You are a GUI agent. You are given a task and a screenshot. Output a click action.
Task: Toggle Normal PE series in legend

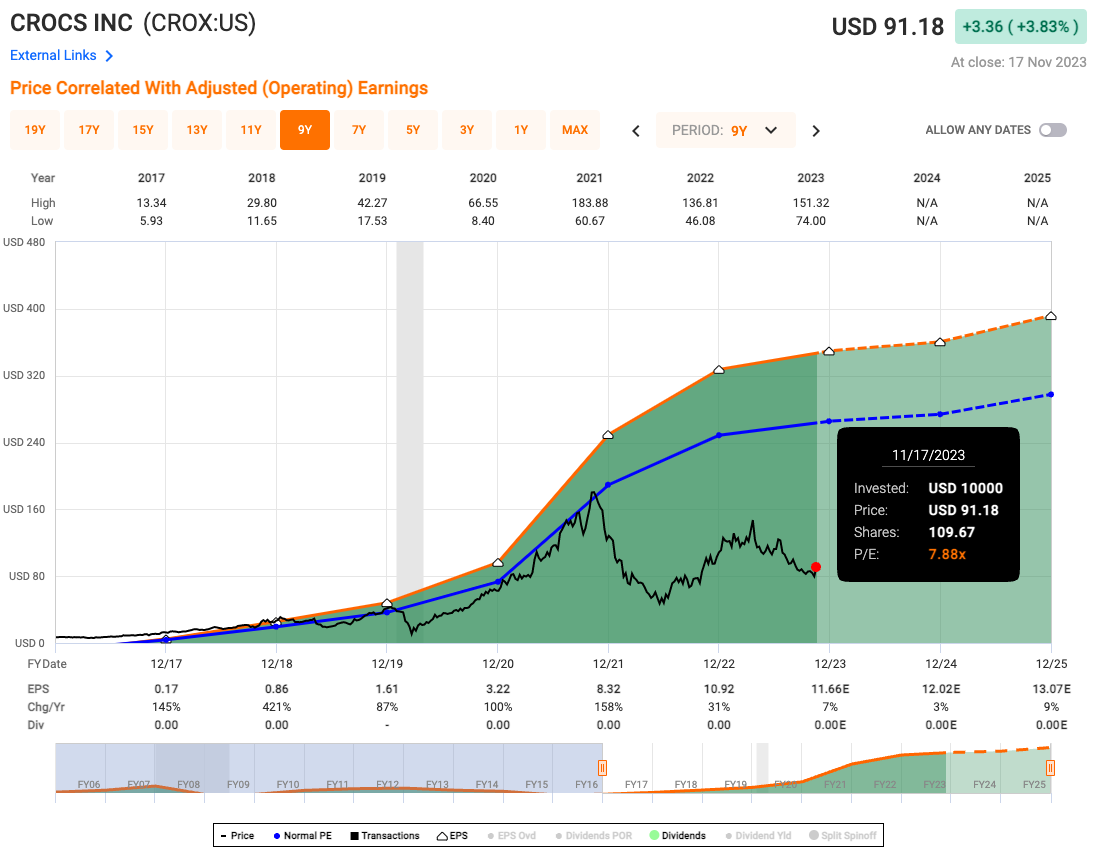pyautogui.click(x=303, y=835)
